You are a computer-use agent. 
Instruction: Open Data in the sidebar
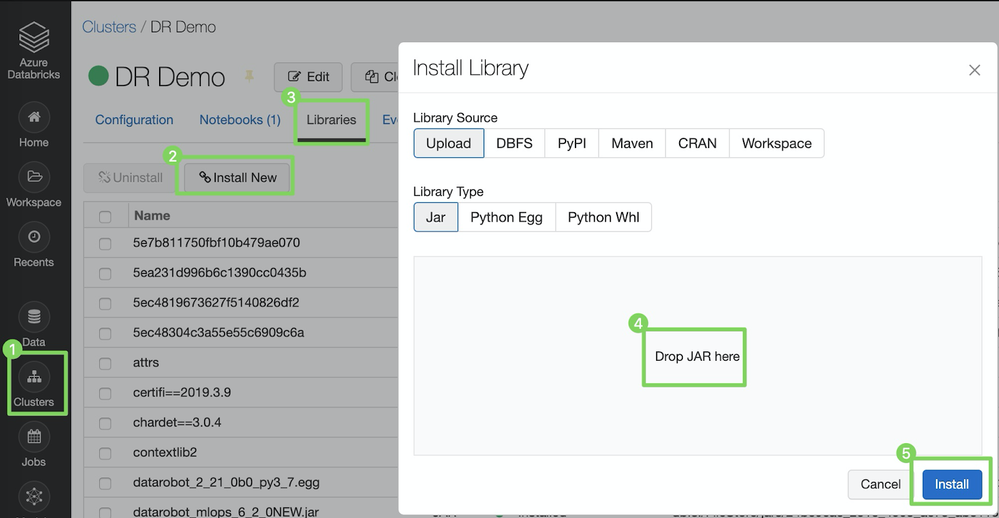(34, 325)
